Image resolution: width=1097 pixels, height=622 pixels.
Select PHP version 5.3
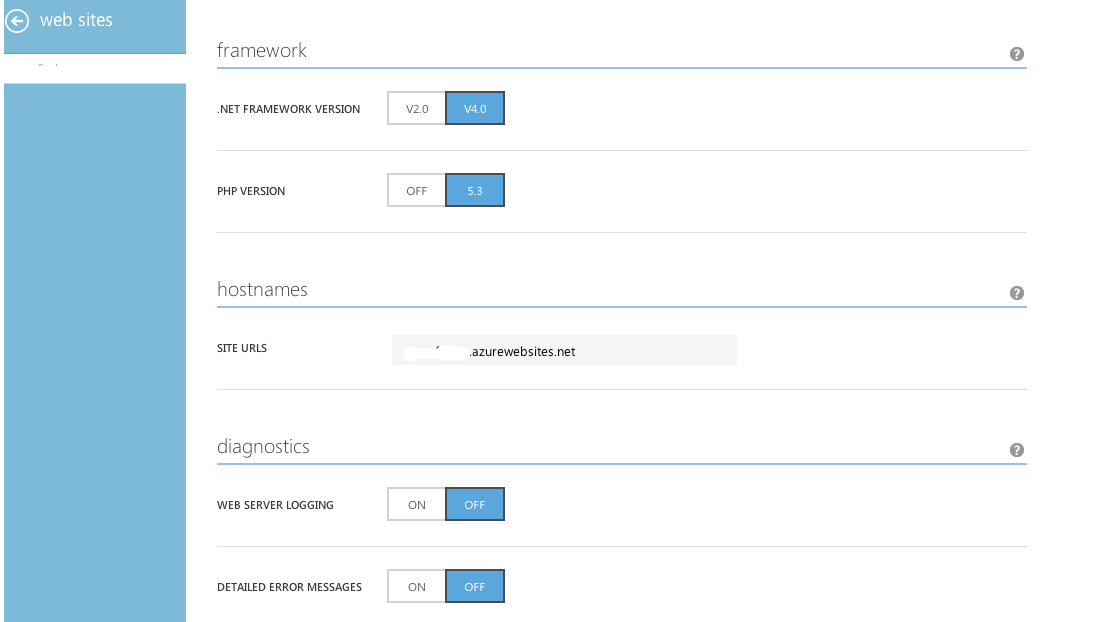[475, 190]
